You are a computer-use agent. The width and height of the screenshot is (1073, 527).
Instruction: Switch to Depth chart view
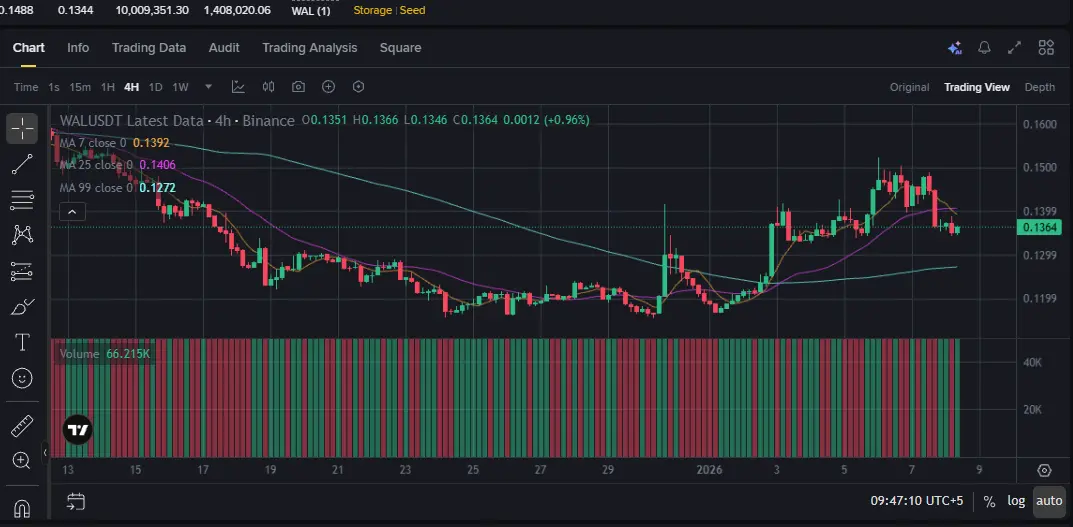tap(1039, 87)
